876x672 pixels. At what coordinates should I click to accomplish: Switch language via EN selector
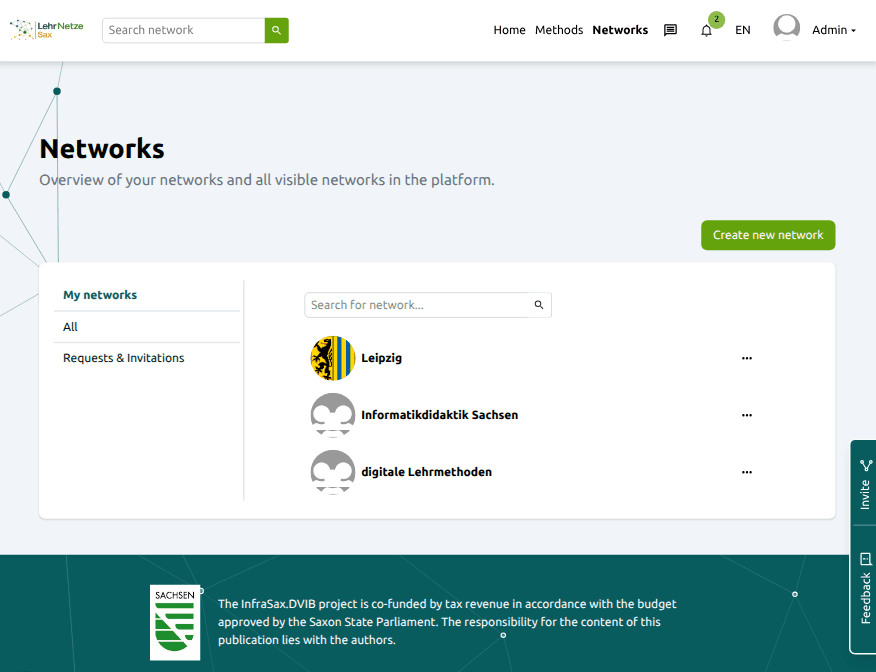click(742, 30)
